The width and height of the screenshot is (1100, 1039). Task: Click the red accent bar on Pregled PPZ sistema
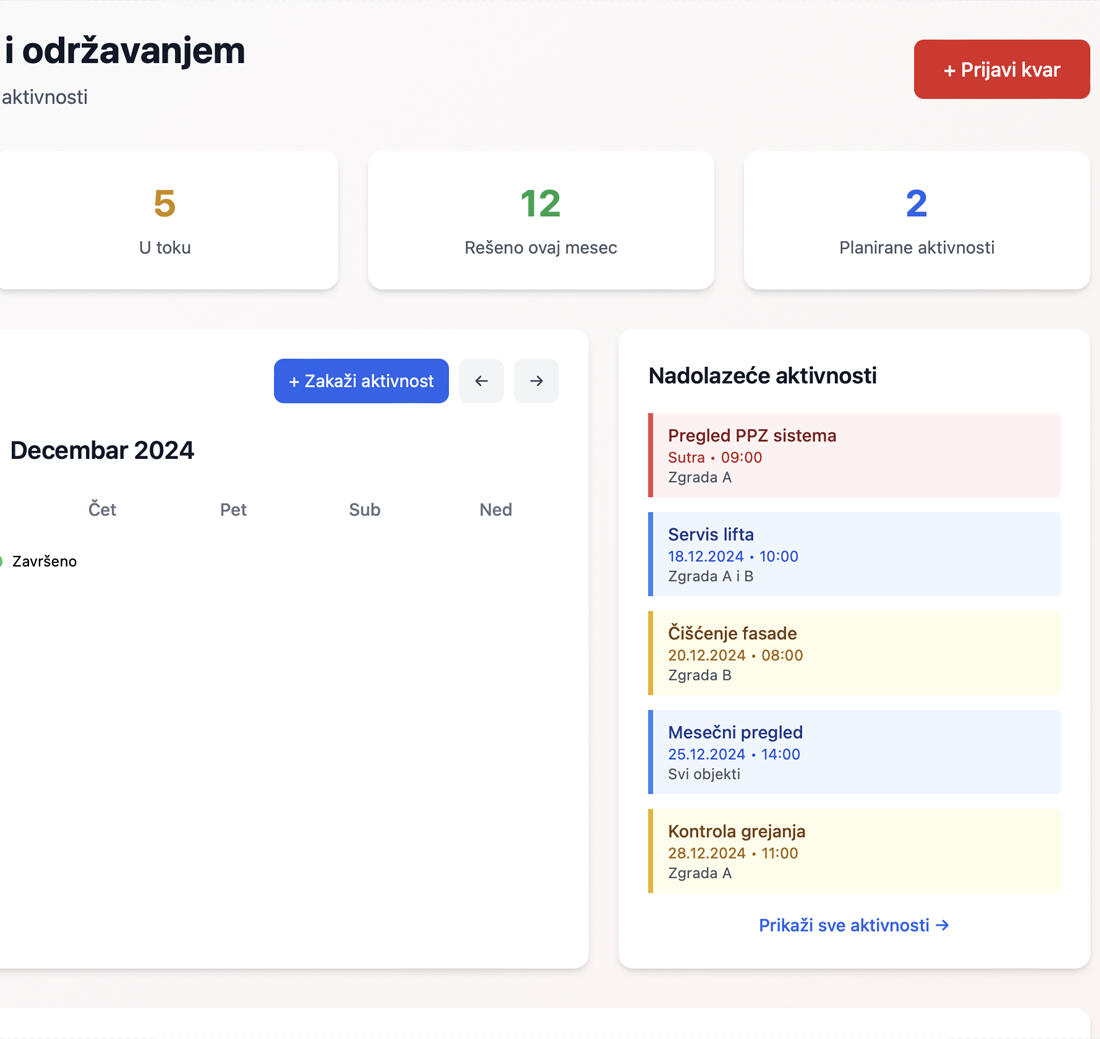click(x=652, y=456)
